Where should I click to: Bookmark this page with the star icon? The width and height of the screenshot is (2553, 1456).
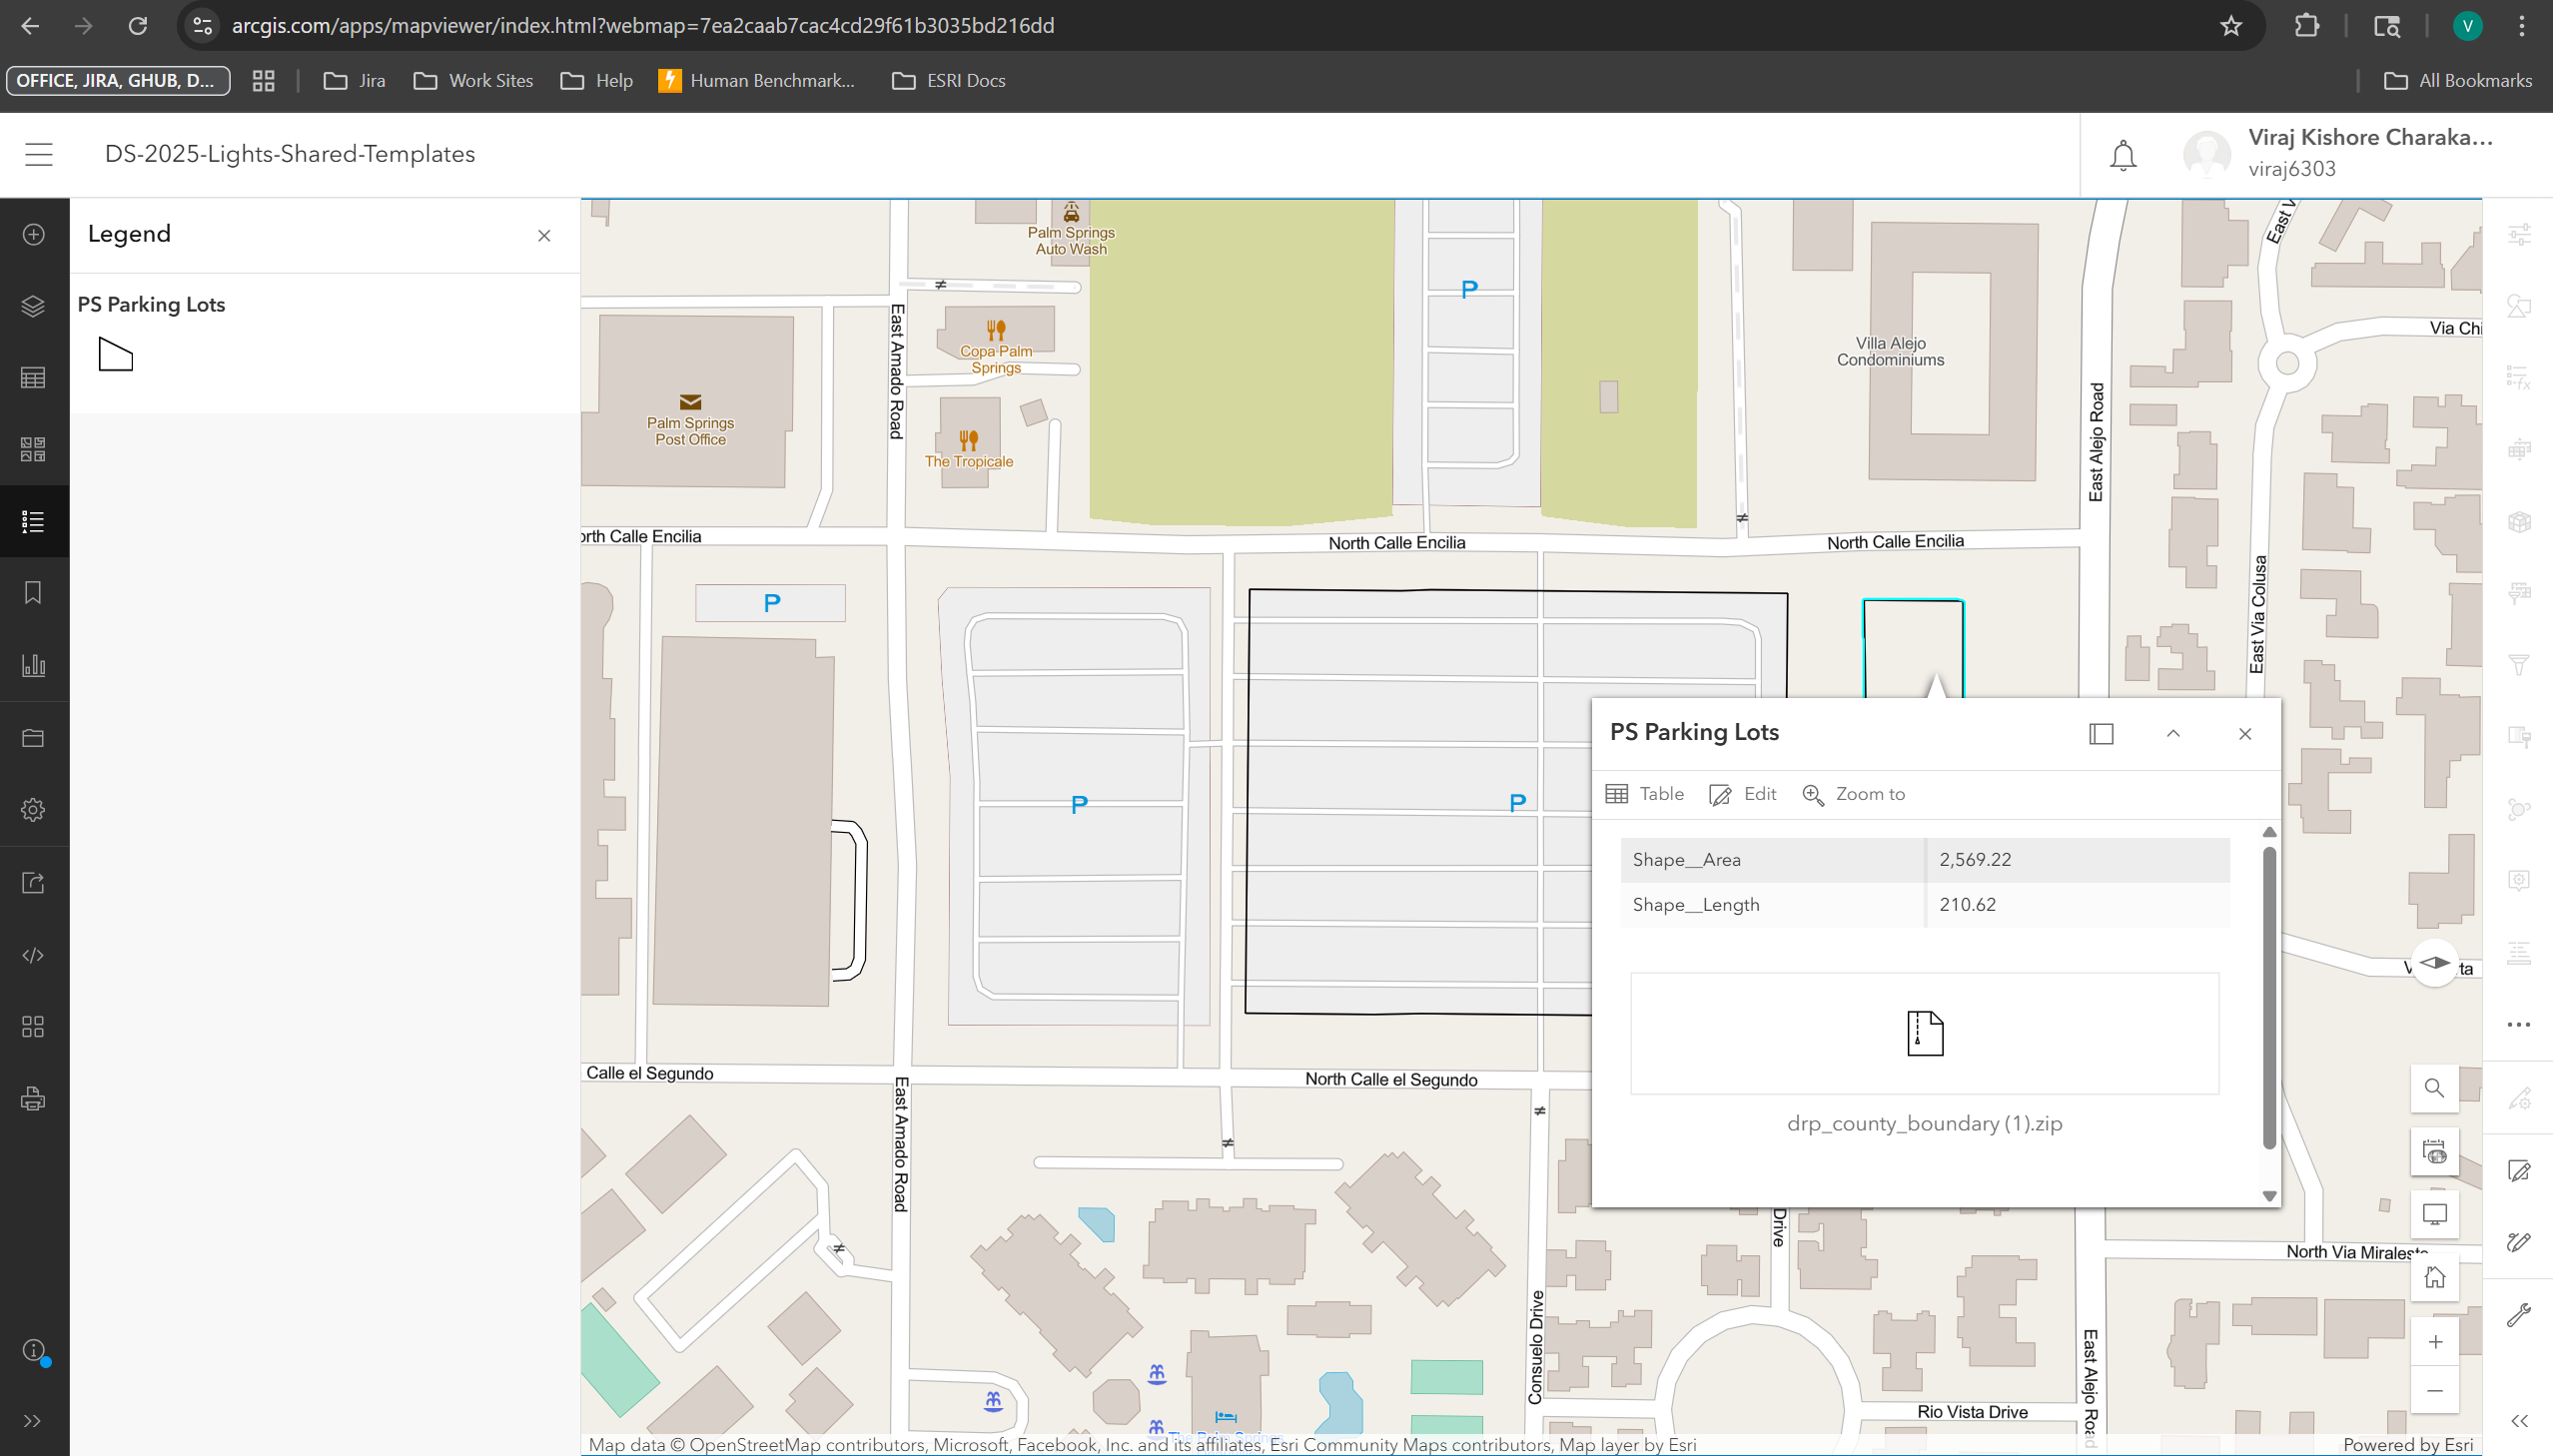click(2231, 26)
